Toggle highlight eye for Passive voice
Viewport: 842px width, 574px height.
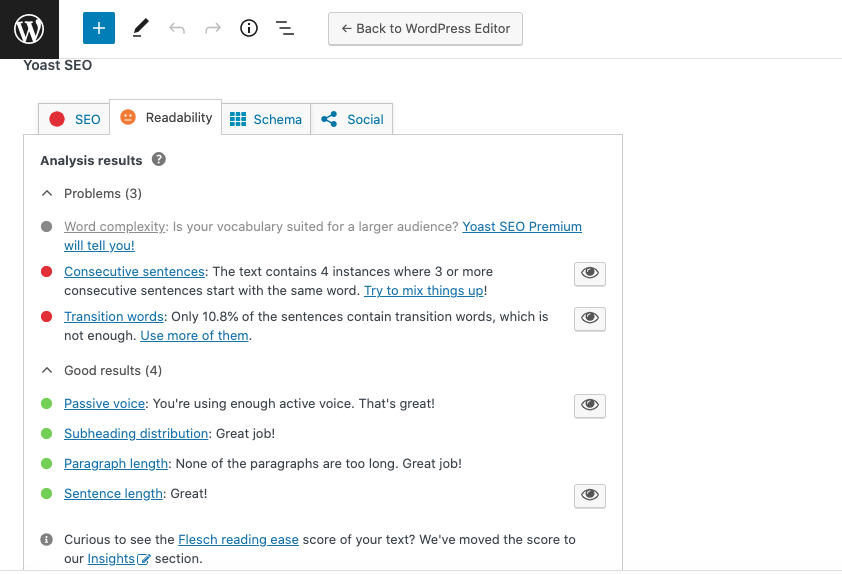(x=590, y=405)
